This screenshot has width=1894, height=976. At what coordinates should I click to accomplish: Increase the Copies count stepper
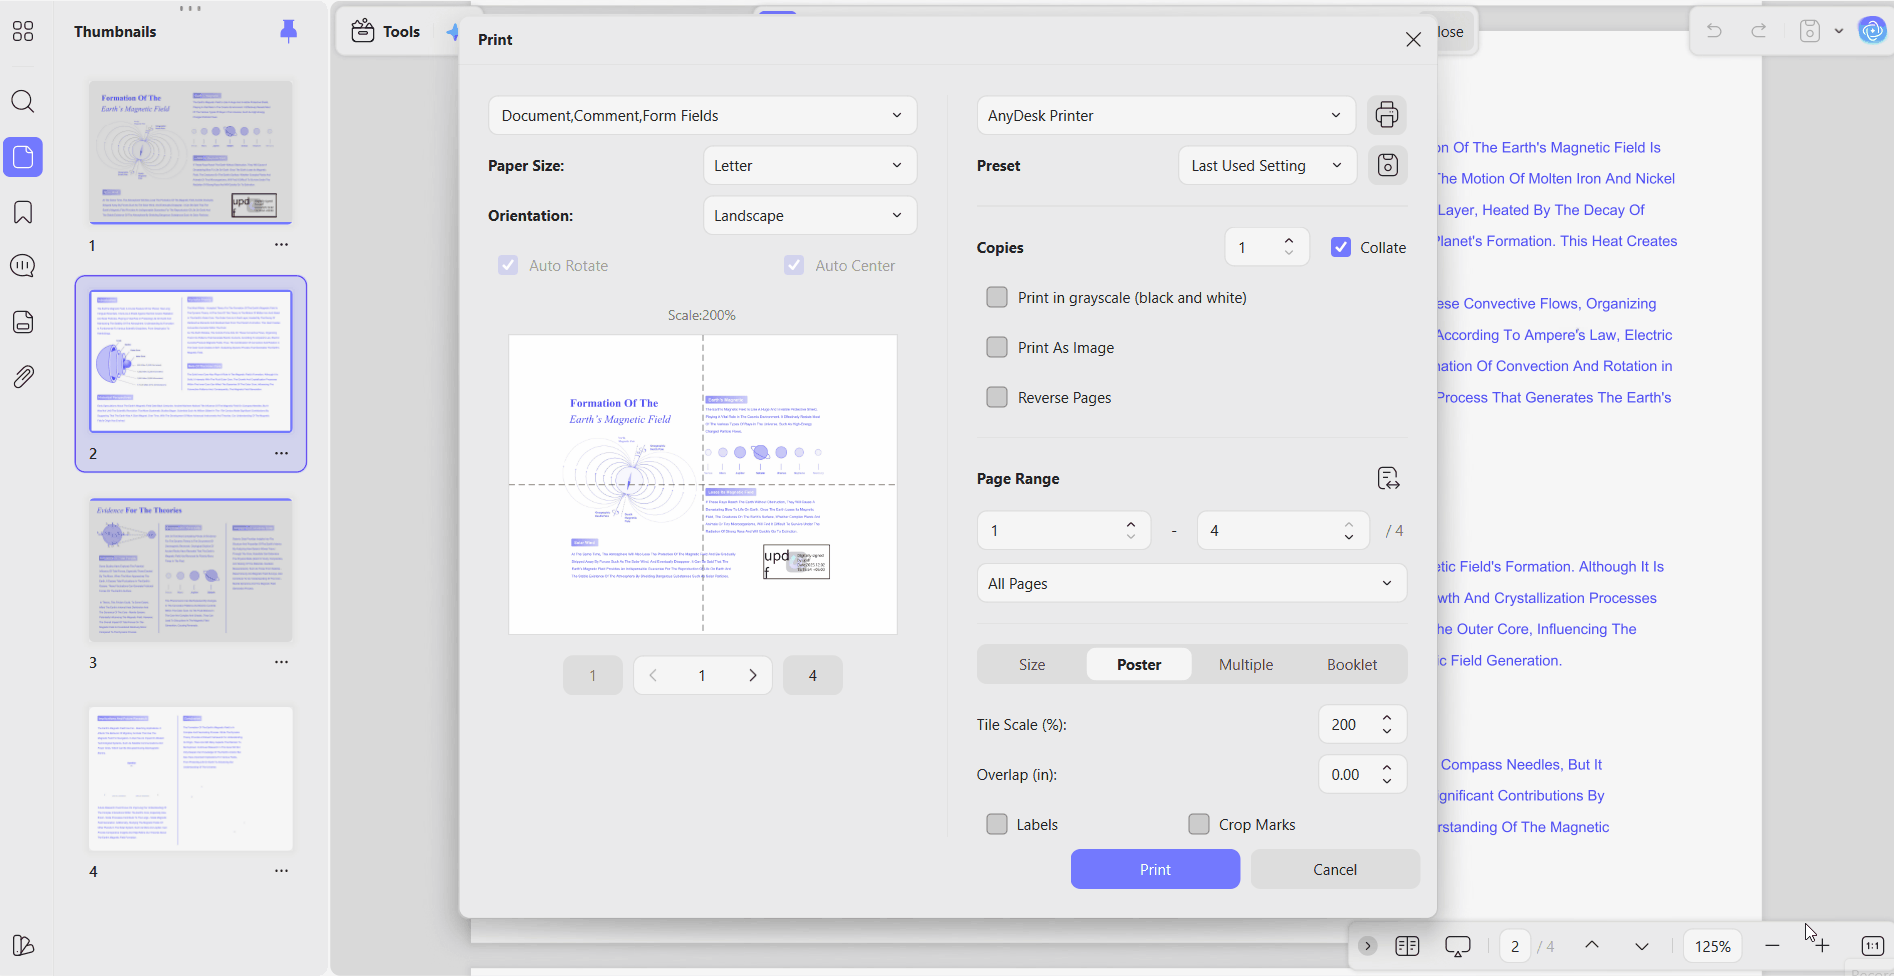[x=1289, y=240]
